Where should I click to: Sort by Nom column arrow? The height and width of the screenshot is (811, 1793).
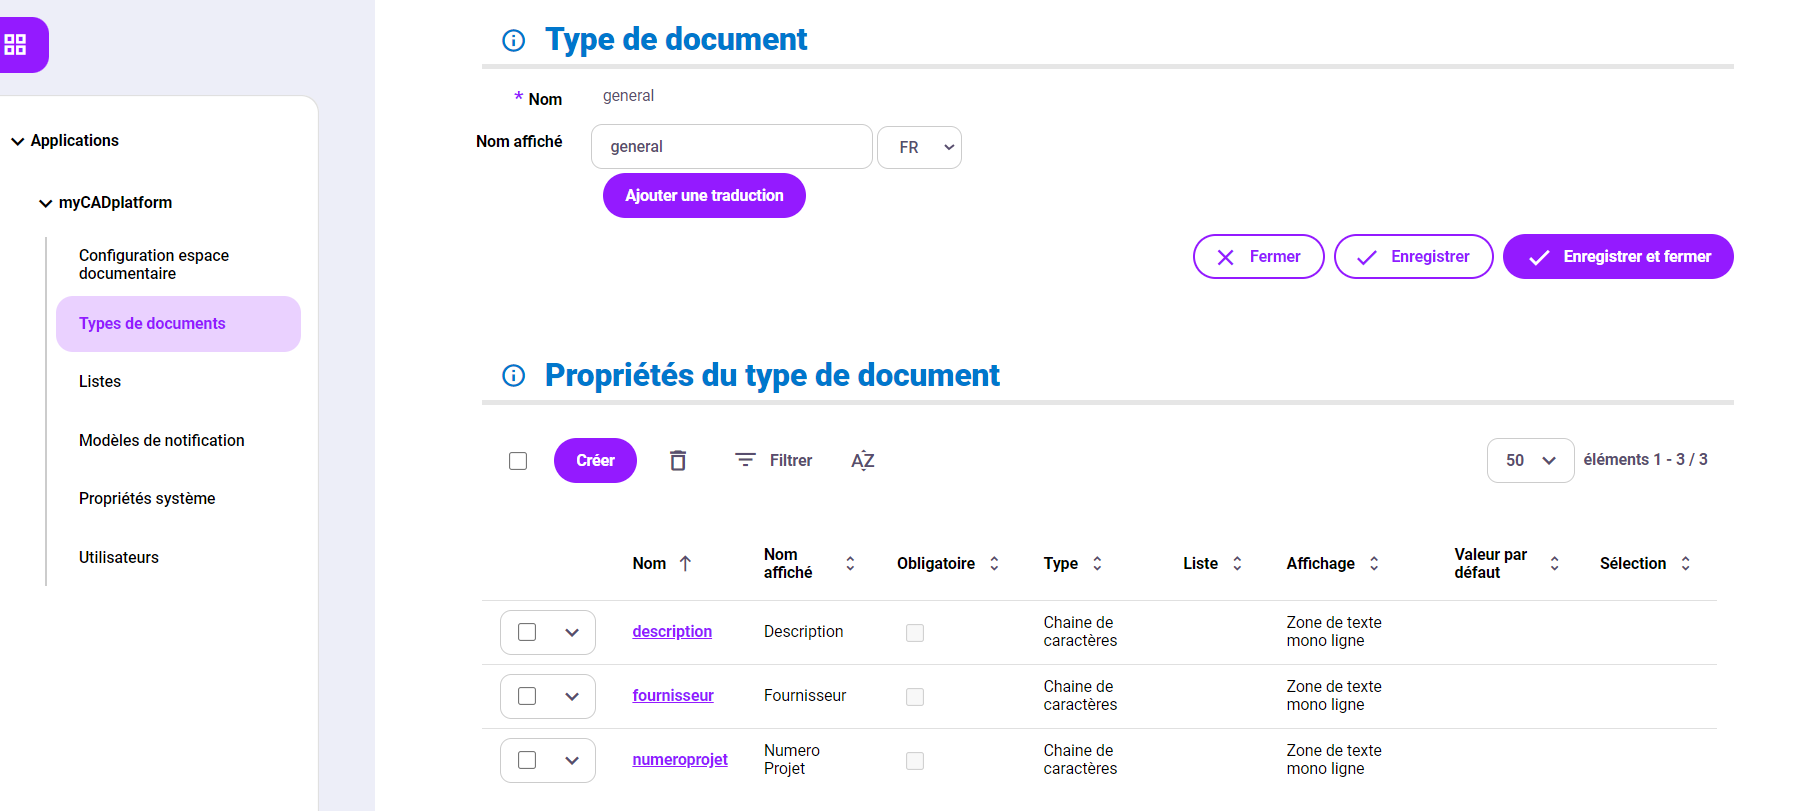pos(685,564)
